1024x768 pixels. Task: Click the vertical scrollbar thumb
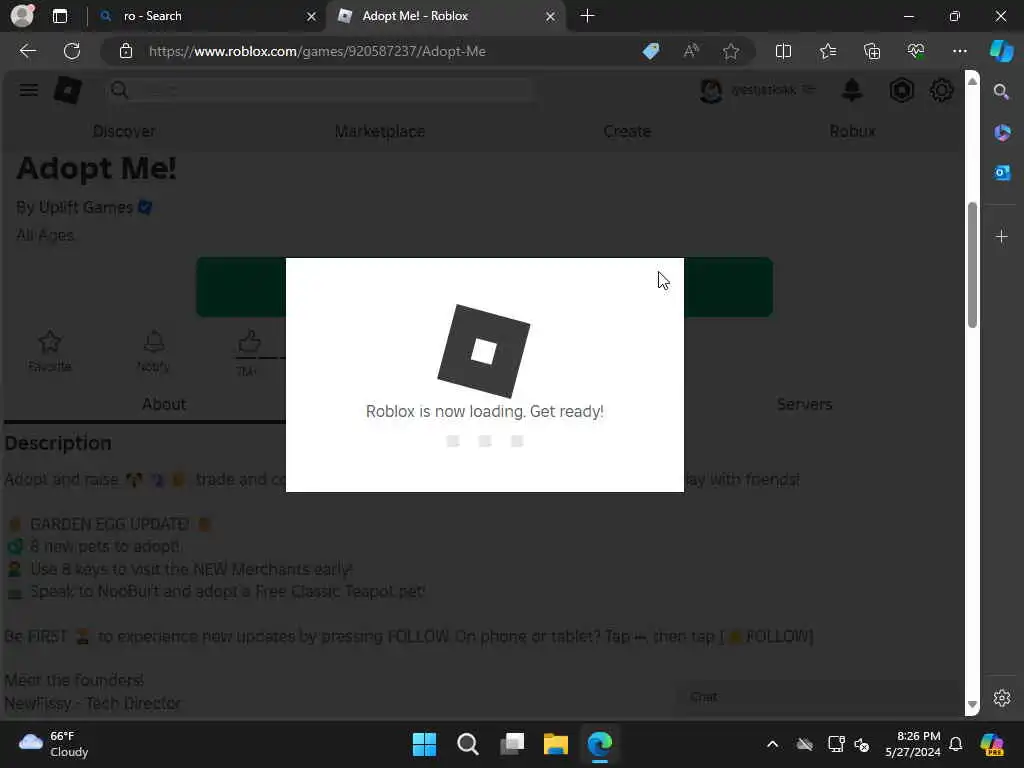click(972, 264)
